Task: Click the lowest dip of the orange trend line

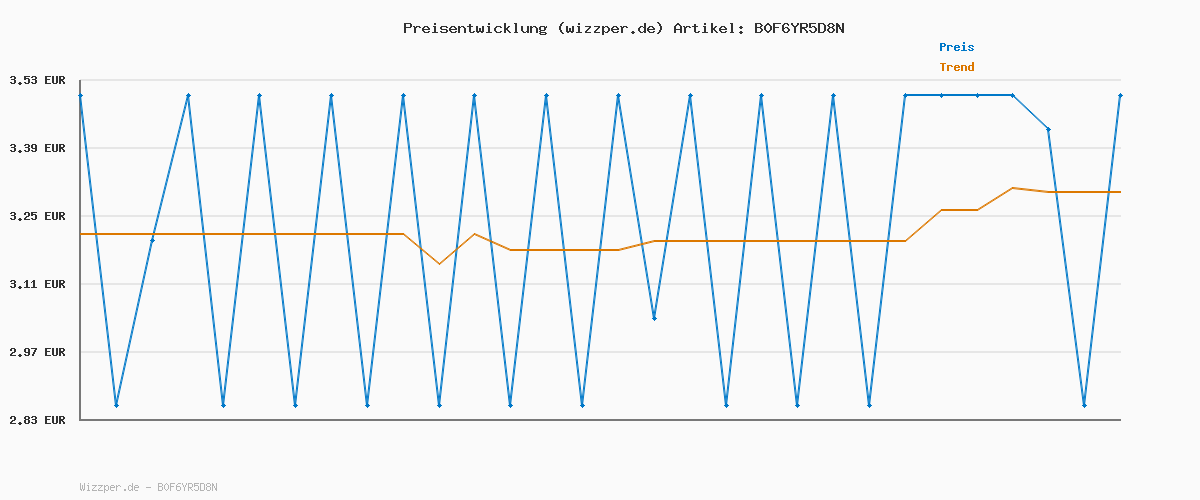Action: point(439,263)
